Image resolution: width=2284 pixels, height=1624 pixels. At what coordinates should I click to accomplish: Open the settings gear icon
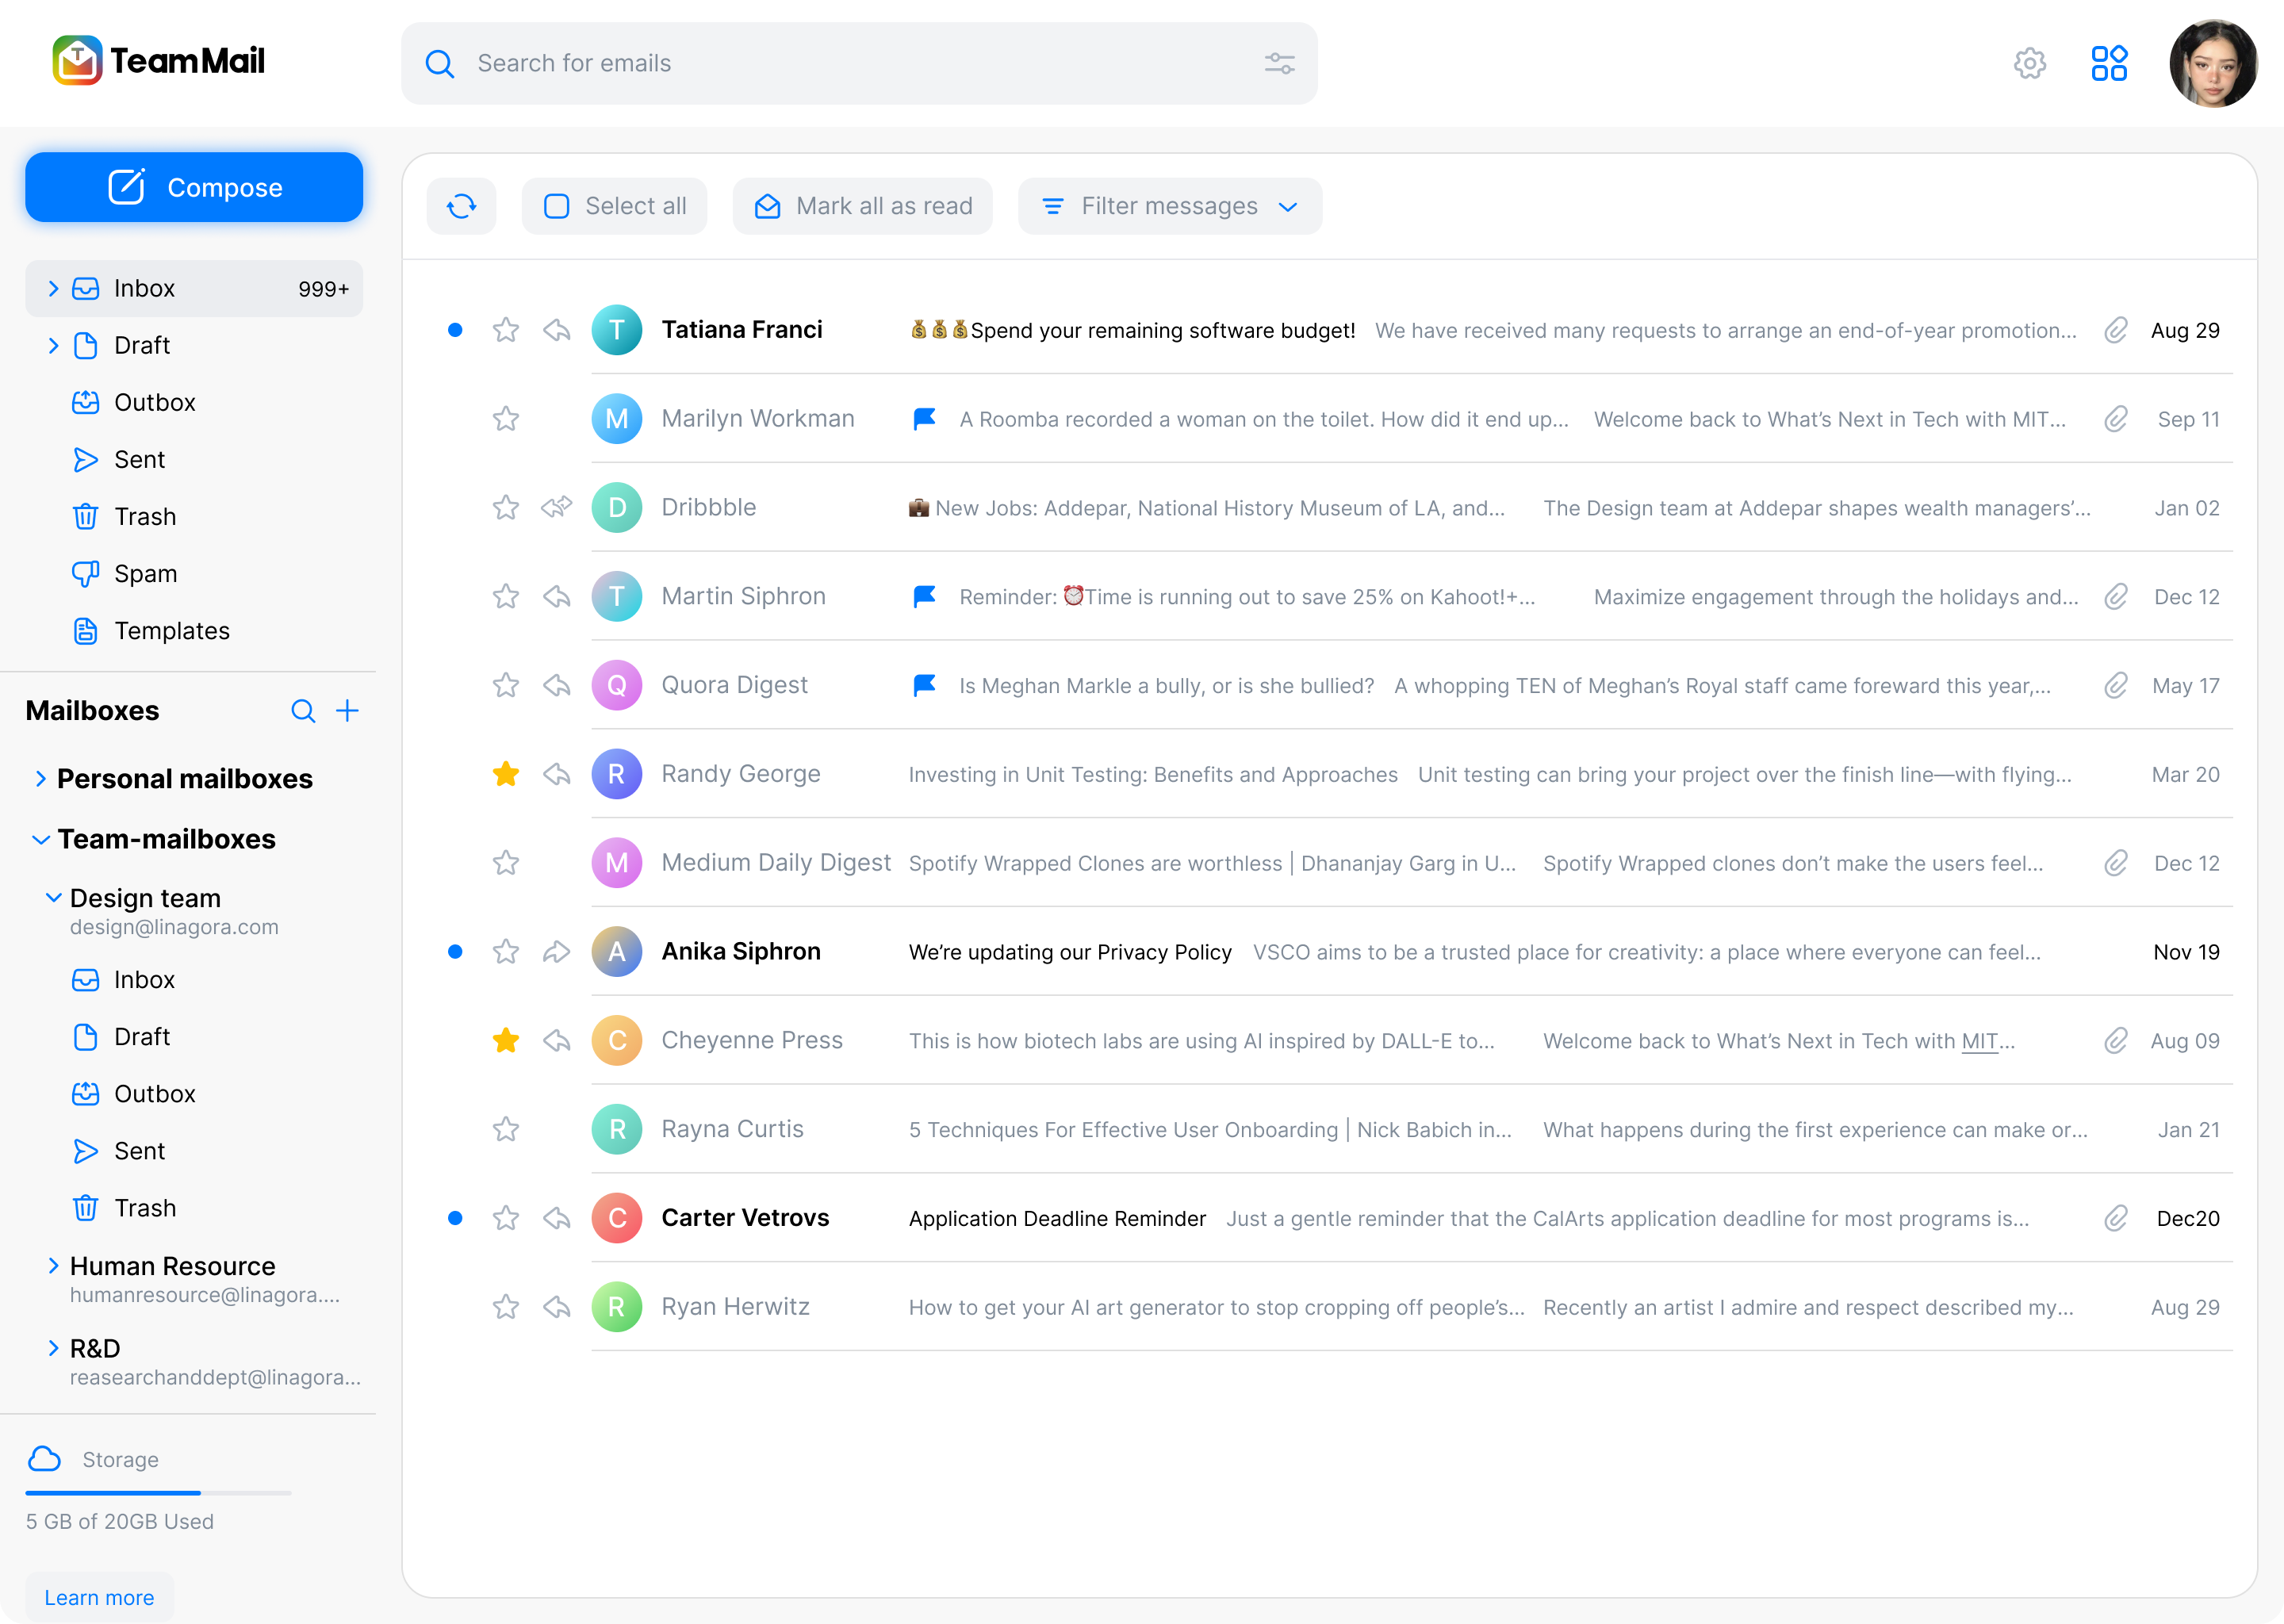tap(2029, 64)
